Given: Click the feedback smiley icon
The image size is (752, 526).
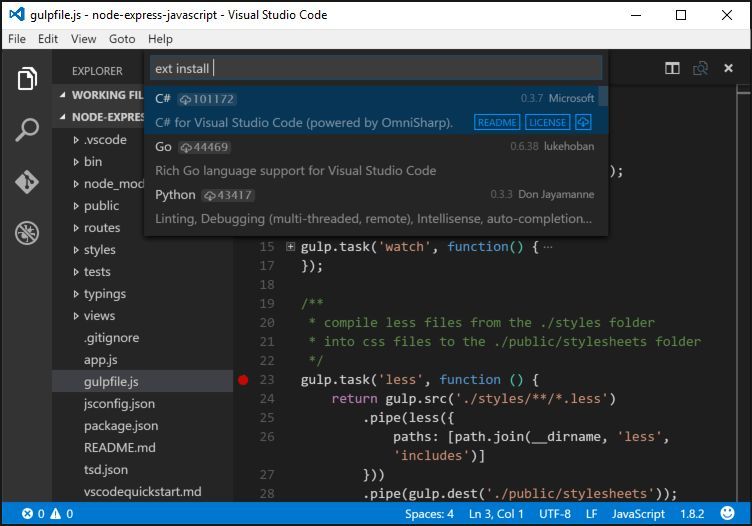Looking at the screenshot, I should tap(727, 513).
